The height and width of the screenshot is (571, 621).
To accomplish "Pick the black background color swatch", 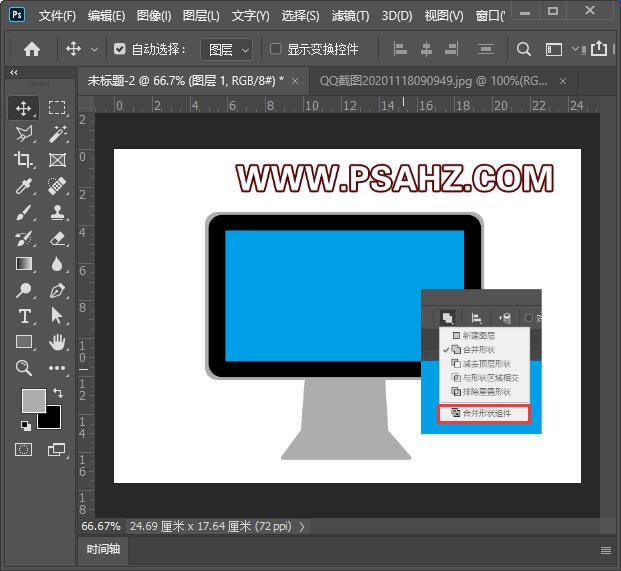I will (x=53, y=420).
